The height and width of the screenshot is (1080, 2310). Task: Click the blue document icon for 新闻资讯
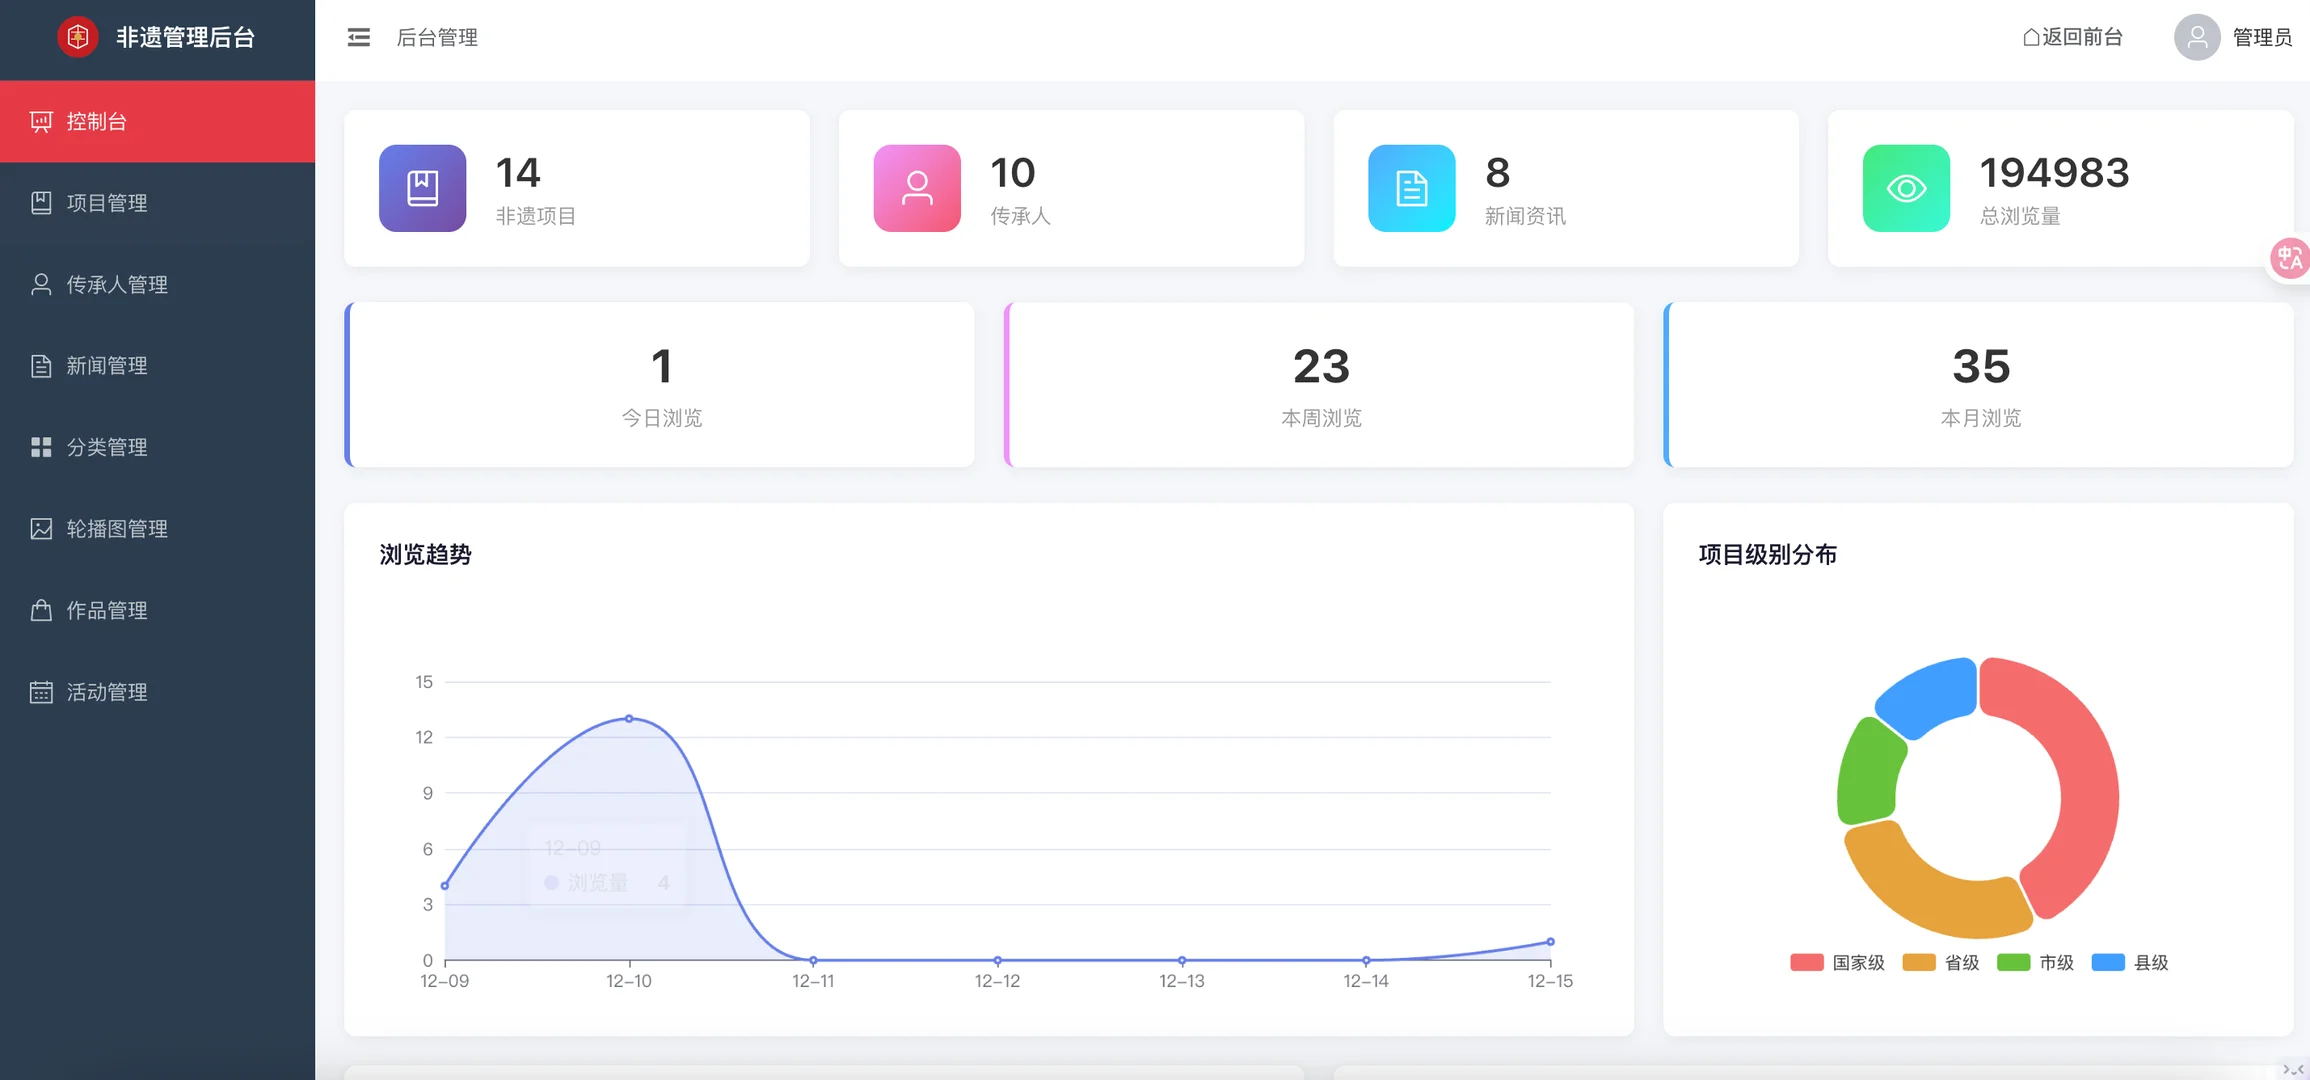1411,188
